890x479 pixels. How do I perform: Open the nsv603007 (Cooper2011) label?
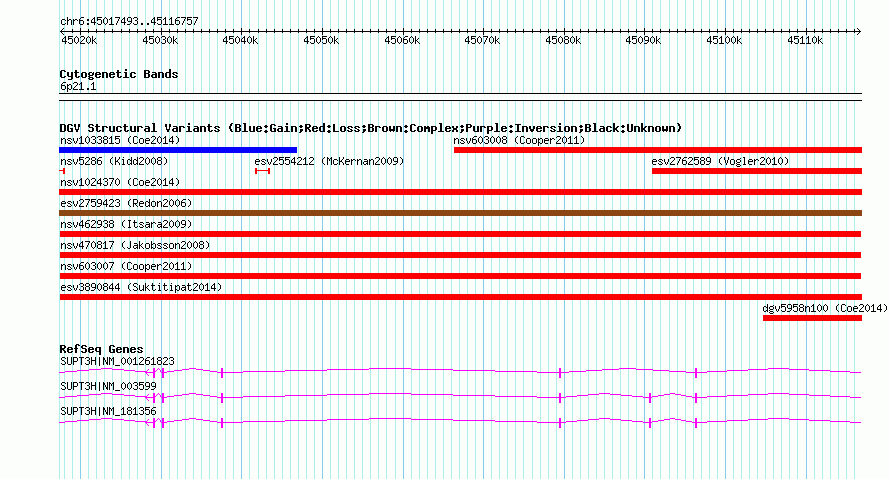pos(126,266)
